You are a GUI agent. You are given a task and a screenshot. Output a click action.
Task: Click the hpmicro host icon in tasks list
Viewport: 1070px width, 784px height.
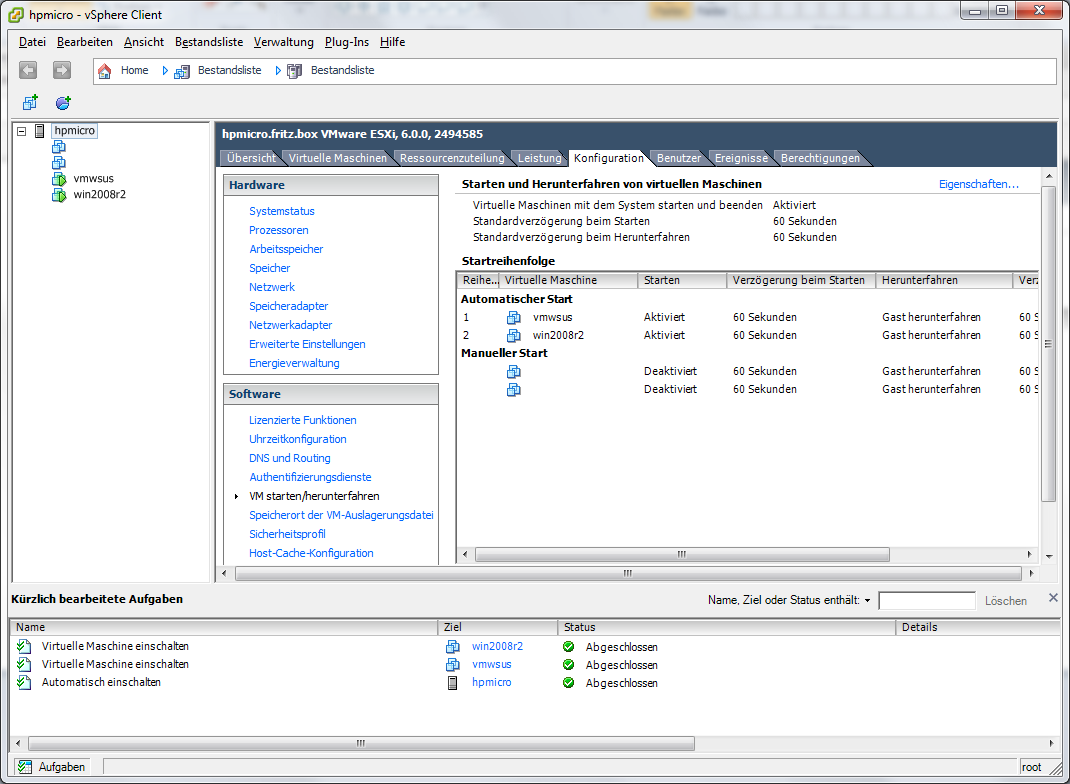pyautogui.click(x=452, y=683)
